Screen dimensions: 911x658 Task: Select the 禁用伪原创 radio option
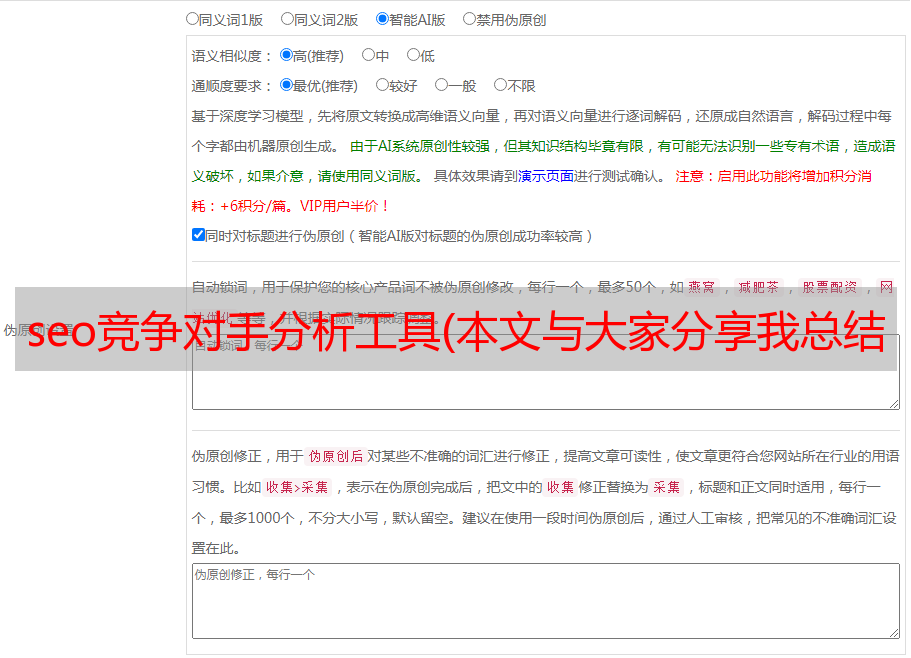[469, 19]
